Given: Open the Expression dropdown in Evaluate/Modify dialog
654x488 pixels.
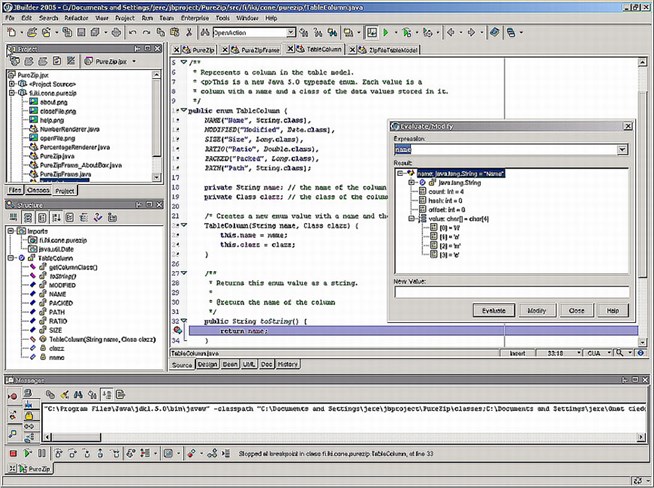Looking at the screenshot, I should (621, 150).
